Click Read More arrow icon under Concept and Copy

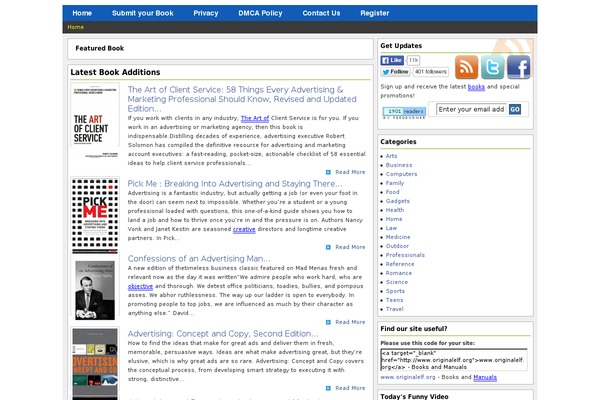pyautogui.click(x=328, y=388)
